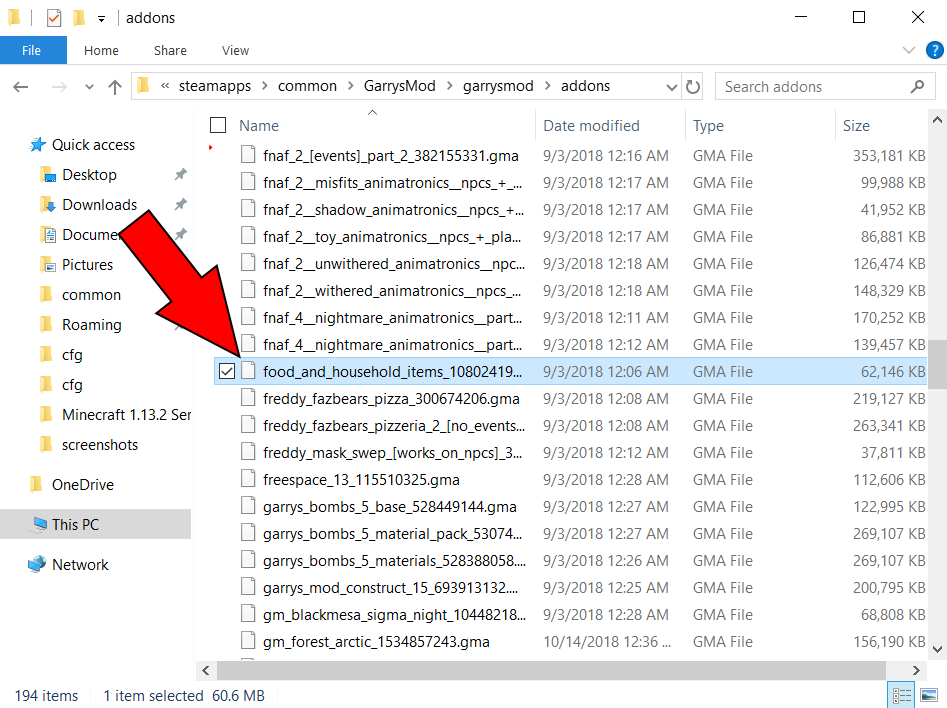Uncheck food_and_household_items file checkbox

coord(226,371)
